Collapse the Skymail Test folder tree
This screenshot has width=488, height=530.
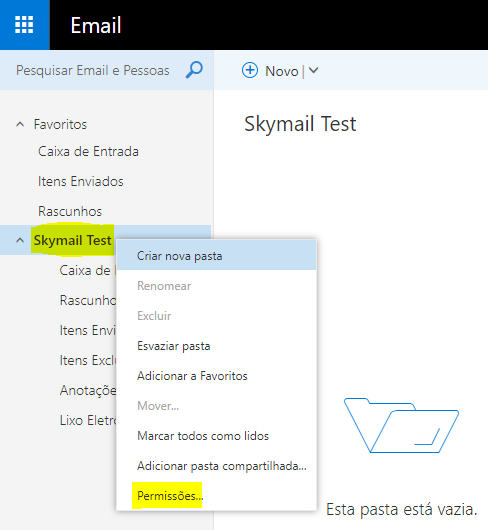tap(20, 240)
